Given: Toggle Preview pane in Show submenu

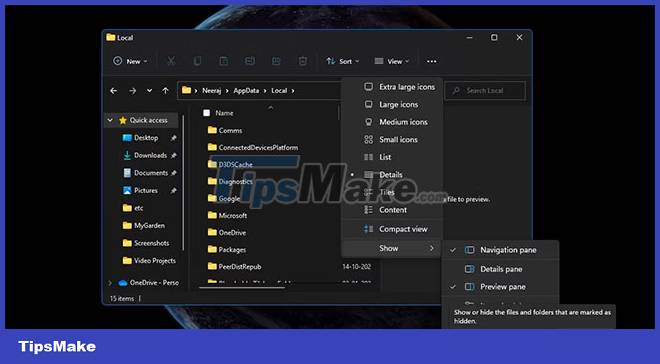Looking at the screenshot, I should point(500,287).
